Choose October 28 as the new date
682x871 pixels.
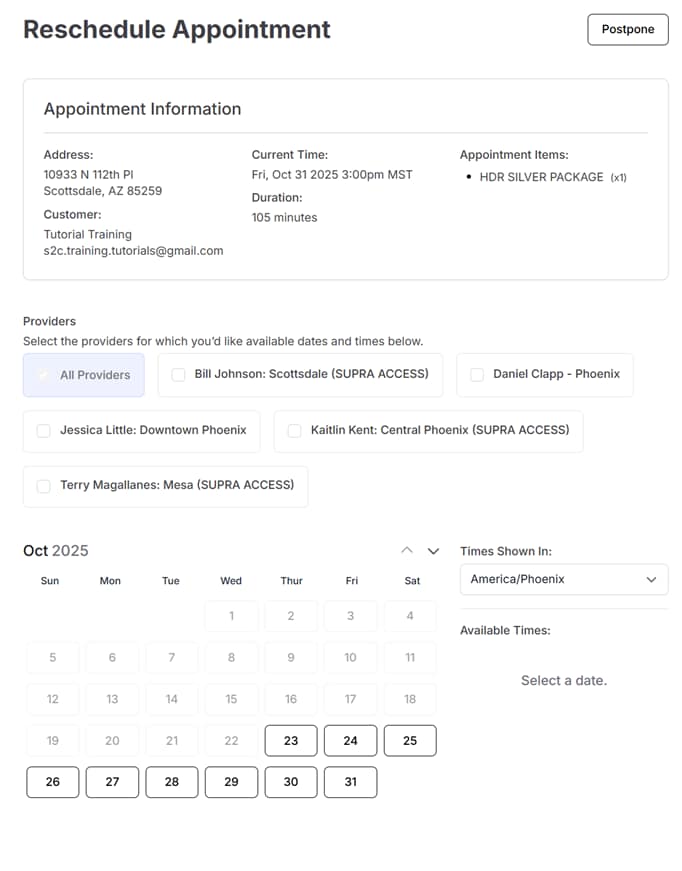[x=172, y=782]
